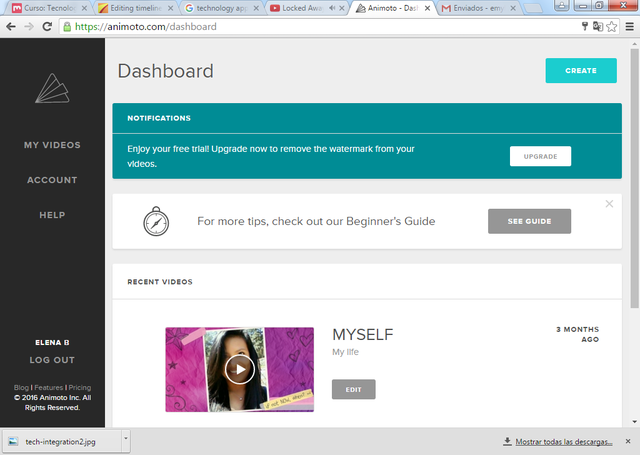
Task: Close the Editing timeline tab
Action: (171, 8)
